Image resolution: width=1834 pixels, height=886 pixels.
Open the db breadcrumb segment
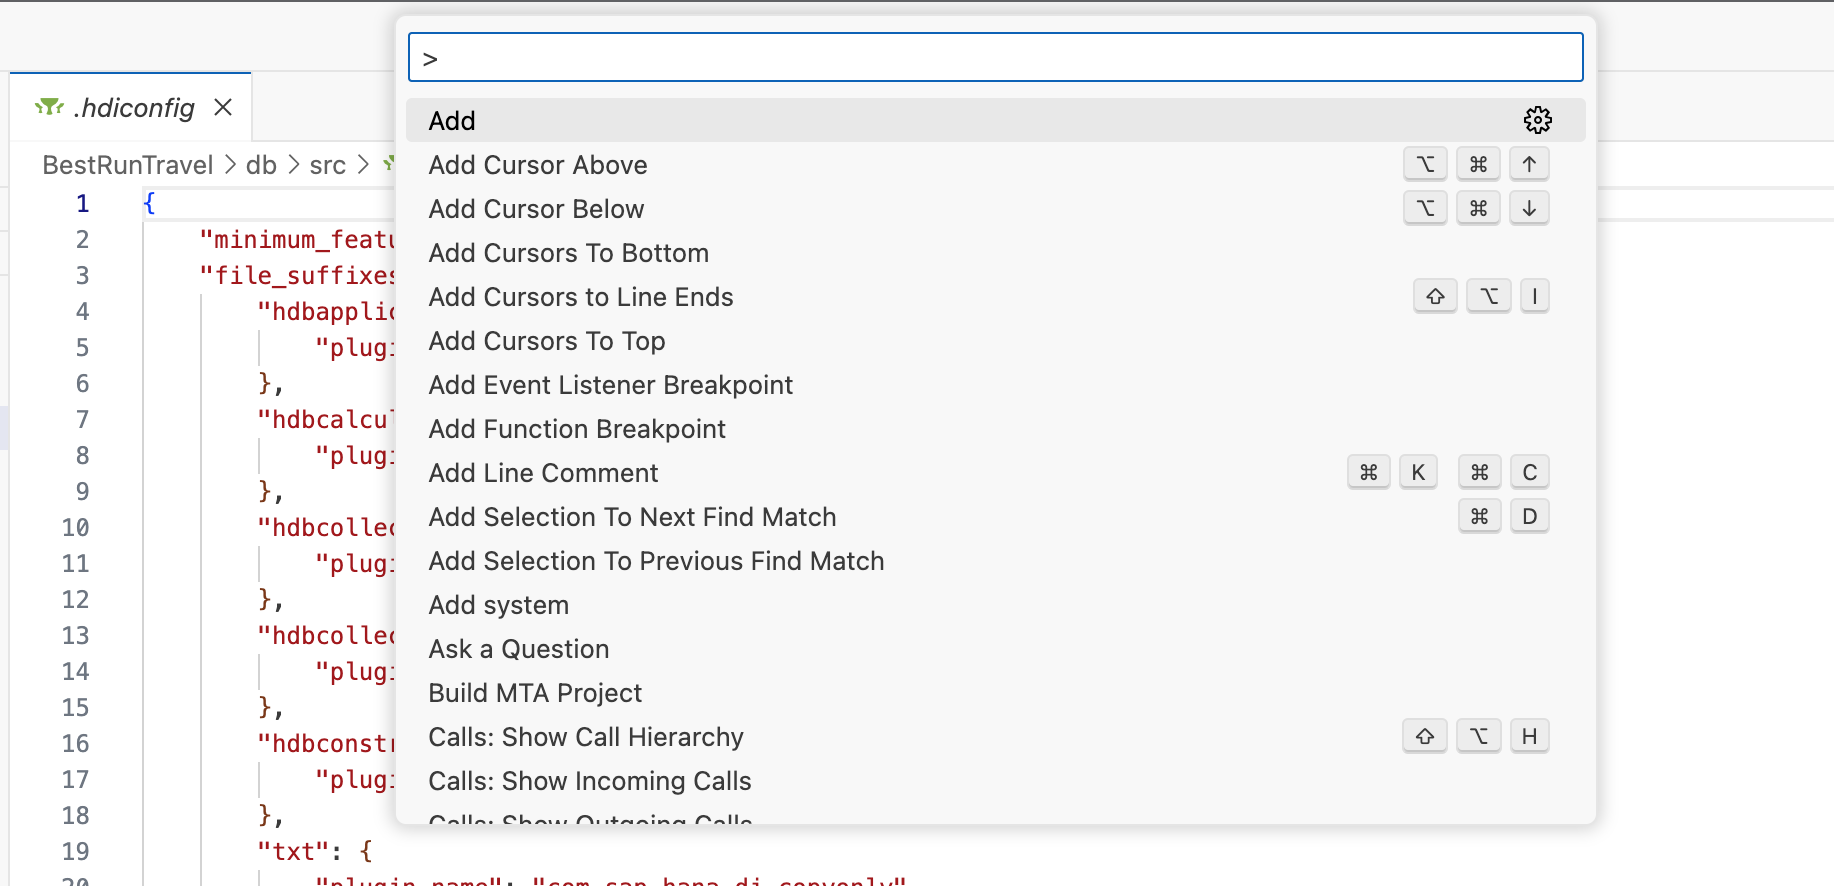coord(261,165)
